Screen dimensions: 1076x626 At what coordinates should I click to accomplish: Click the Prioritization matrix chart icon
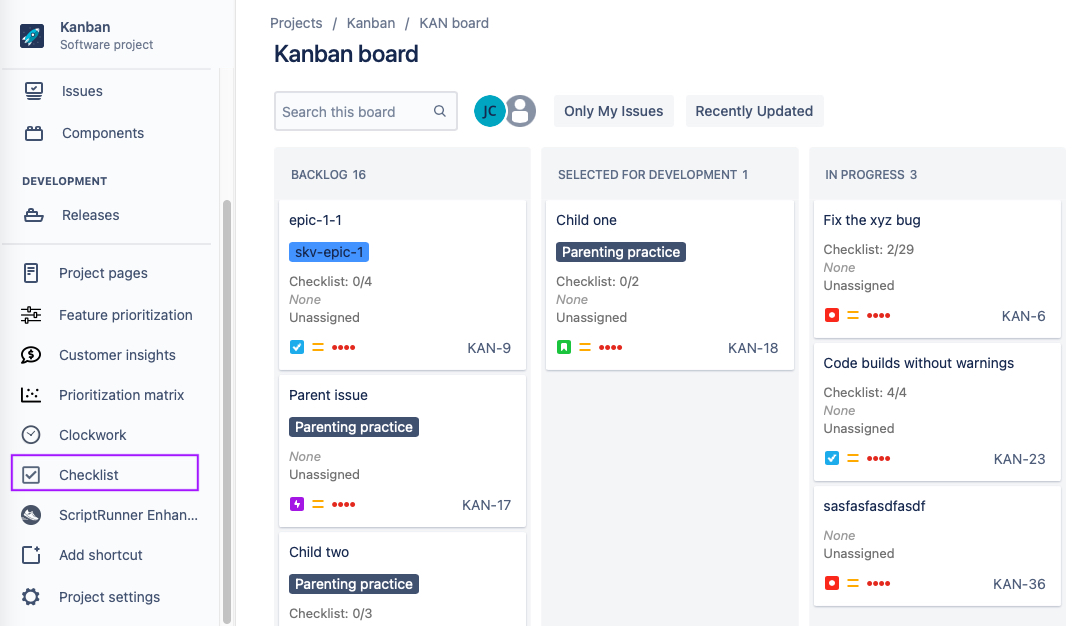[31, 395]
